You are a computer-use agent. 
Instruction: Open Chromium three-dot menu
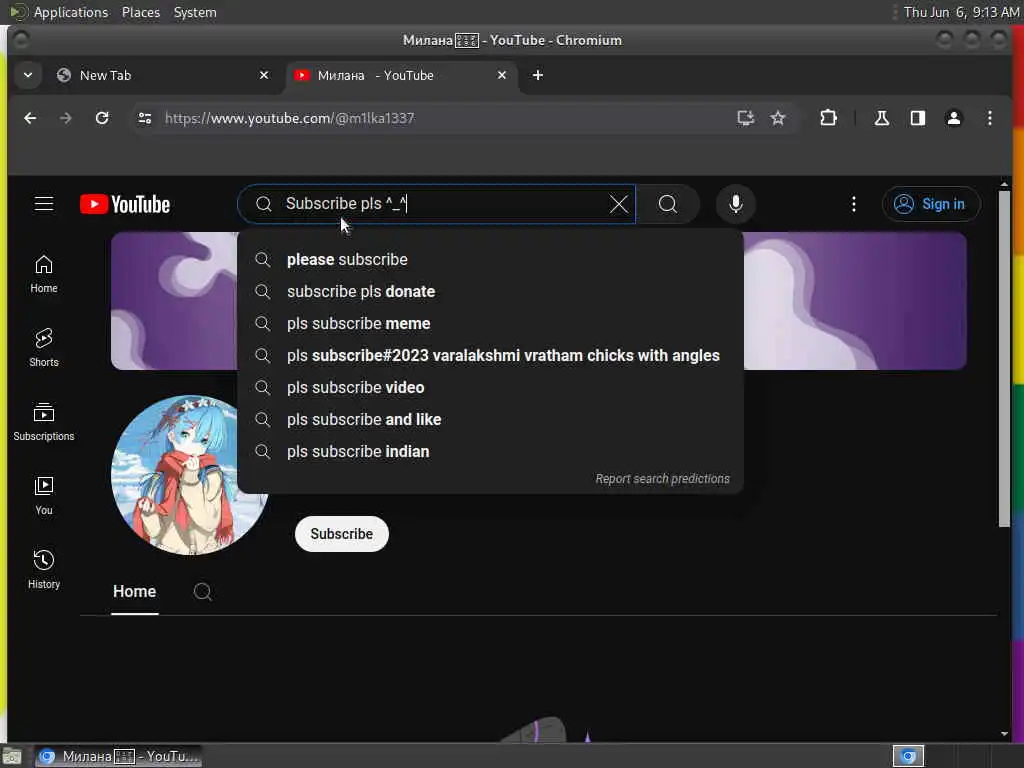coord(990,118)
